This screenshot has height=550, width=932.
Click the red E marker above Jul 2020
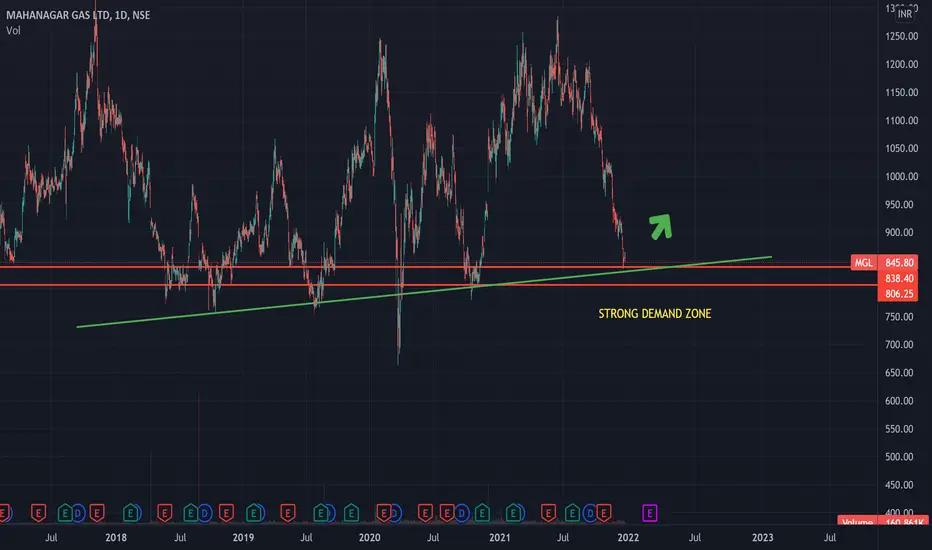point(425,513)
